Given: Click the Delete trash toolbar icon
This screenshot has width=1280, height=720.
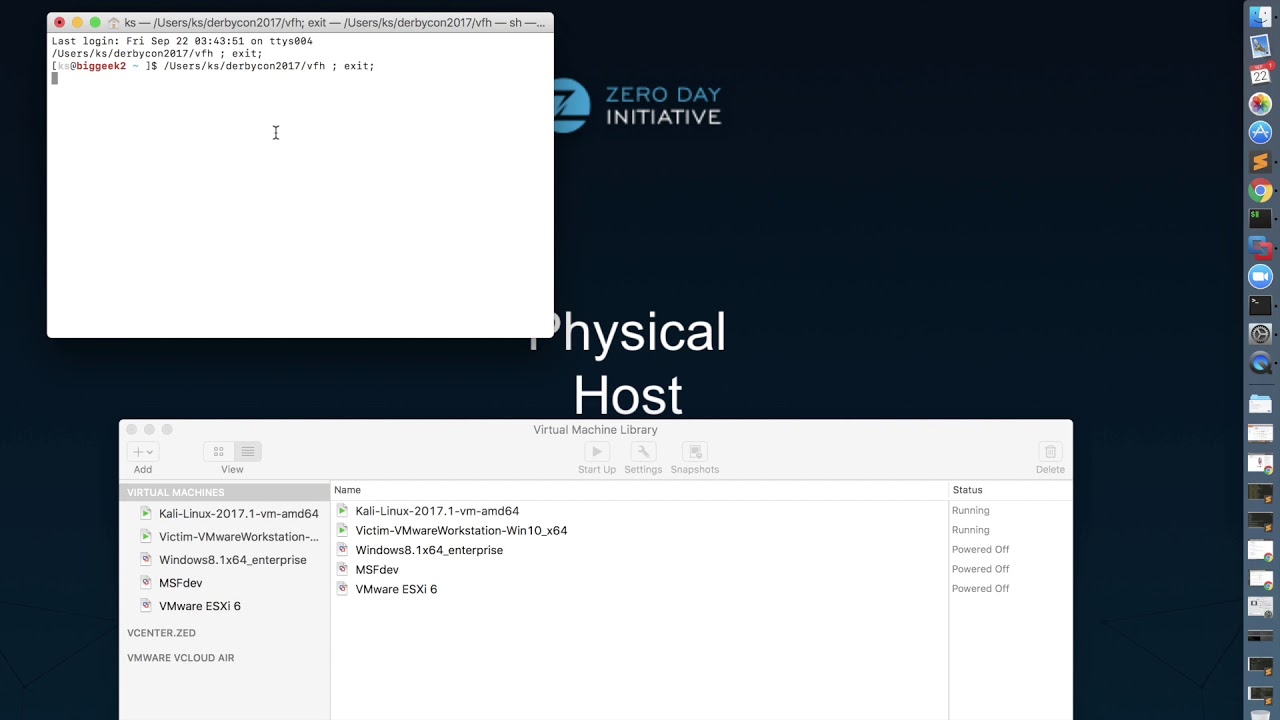Looking at the screenshot, I should point(1050,452).
